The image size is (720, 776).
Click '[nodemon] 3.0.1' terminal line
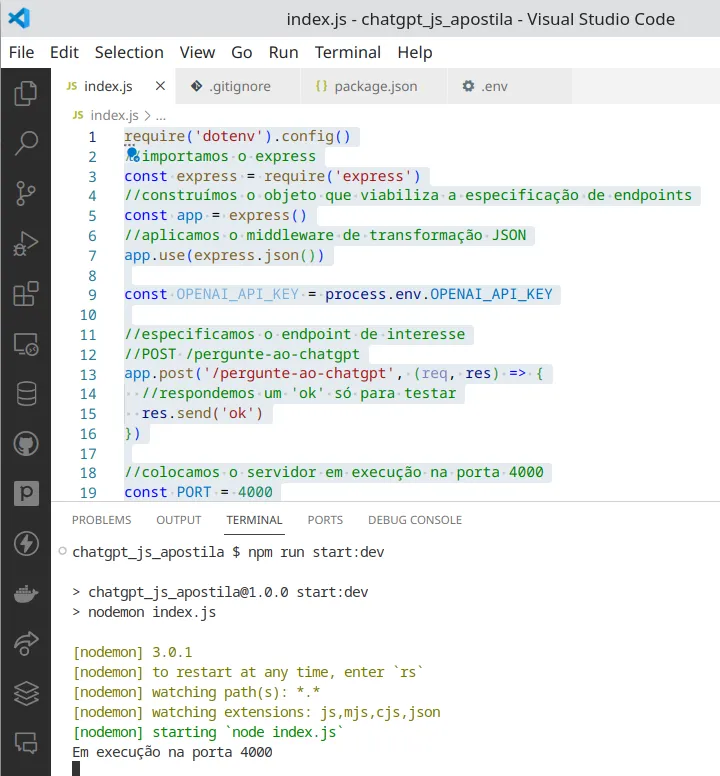coord(133,652)
